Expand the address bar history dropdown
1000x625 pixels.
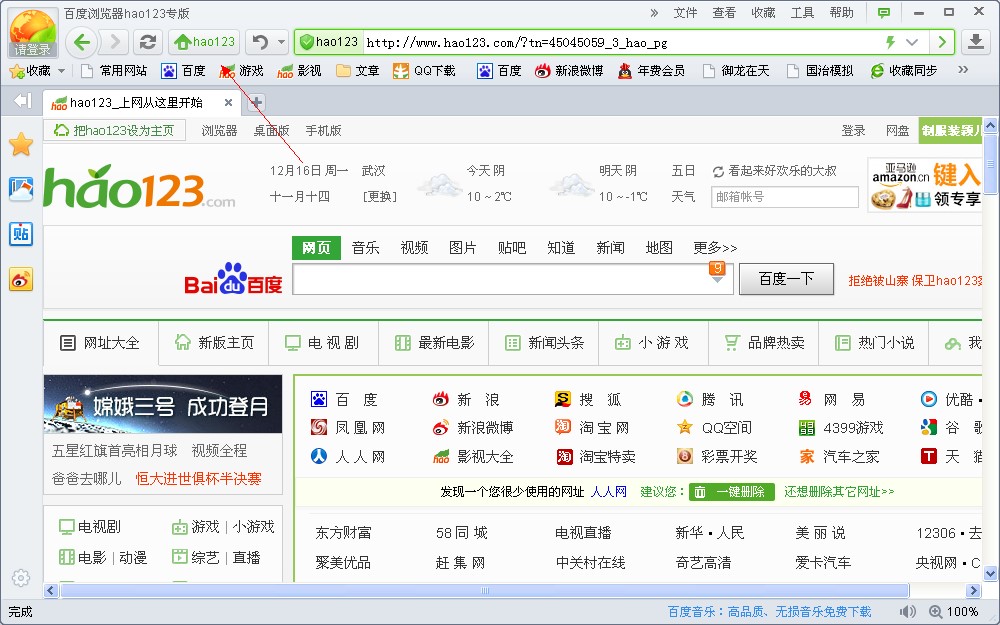[x=912, y=42]
